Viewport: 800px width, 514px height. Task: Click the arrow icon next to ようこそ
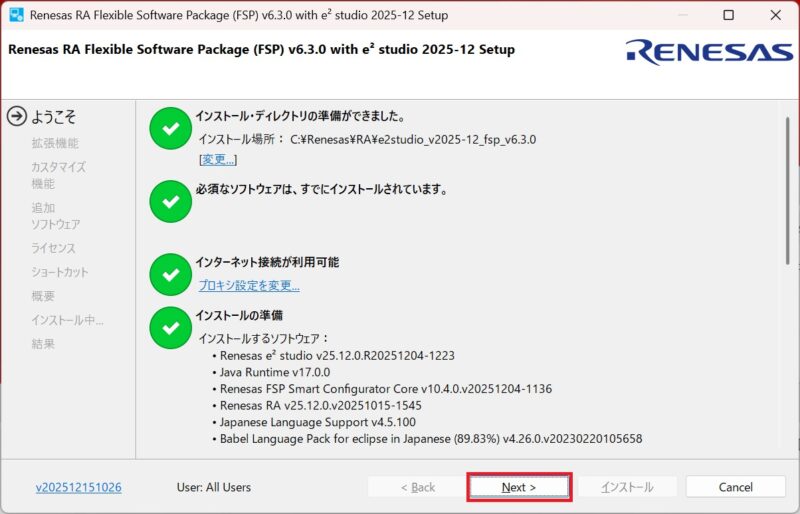click(x=16, y=116)
